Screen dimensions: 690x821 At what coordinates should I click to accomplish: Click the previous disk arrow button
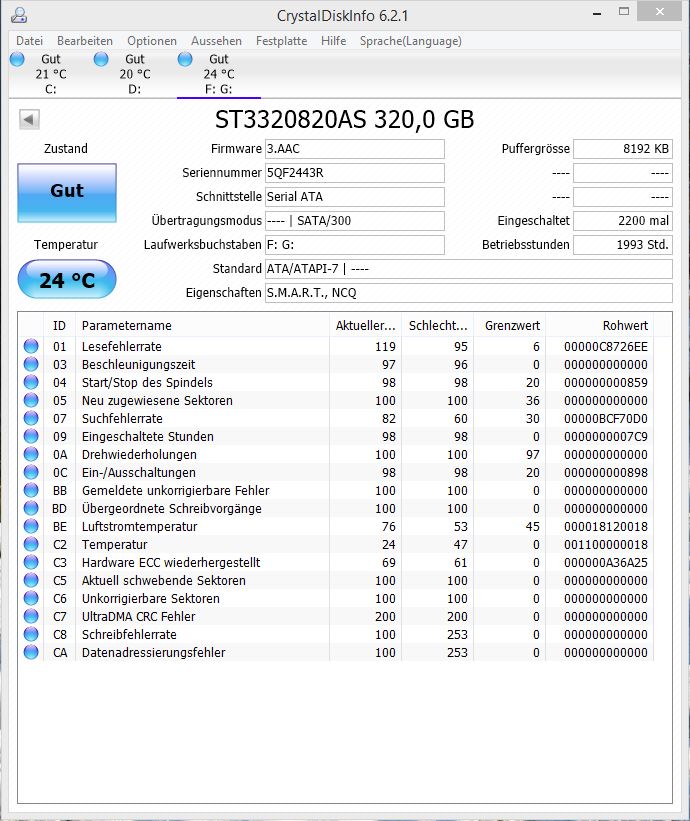tap(29, 119)
